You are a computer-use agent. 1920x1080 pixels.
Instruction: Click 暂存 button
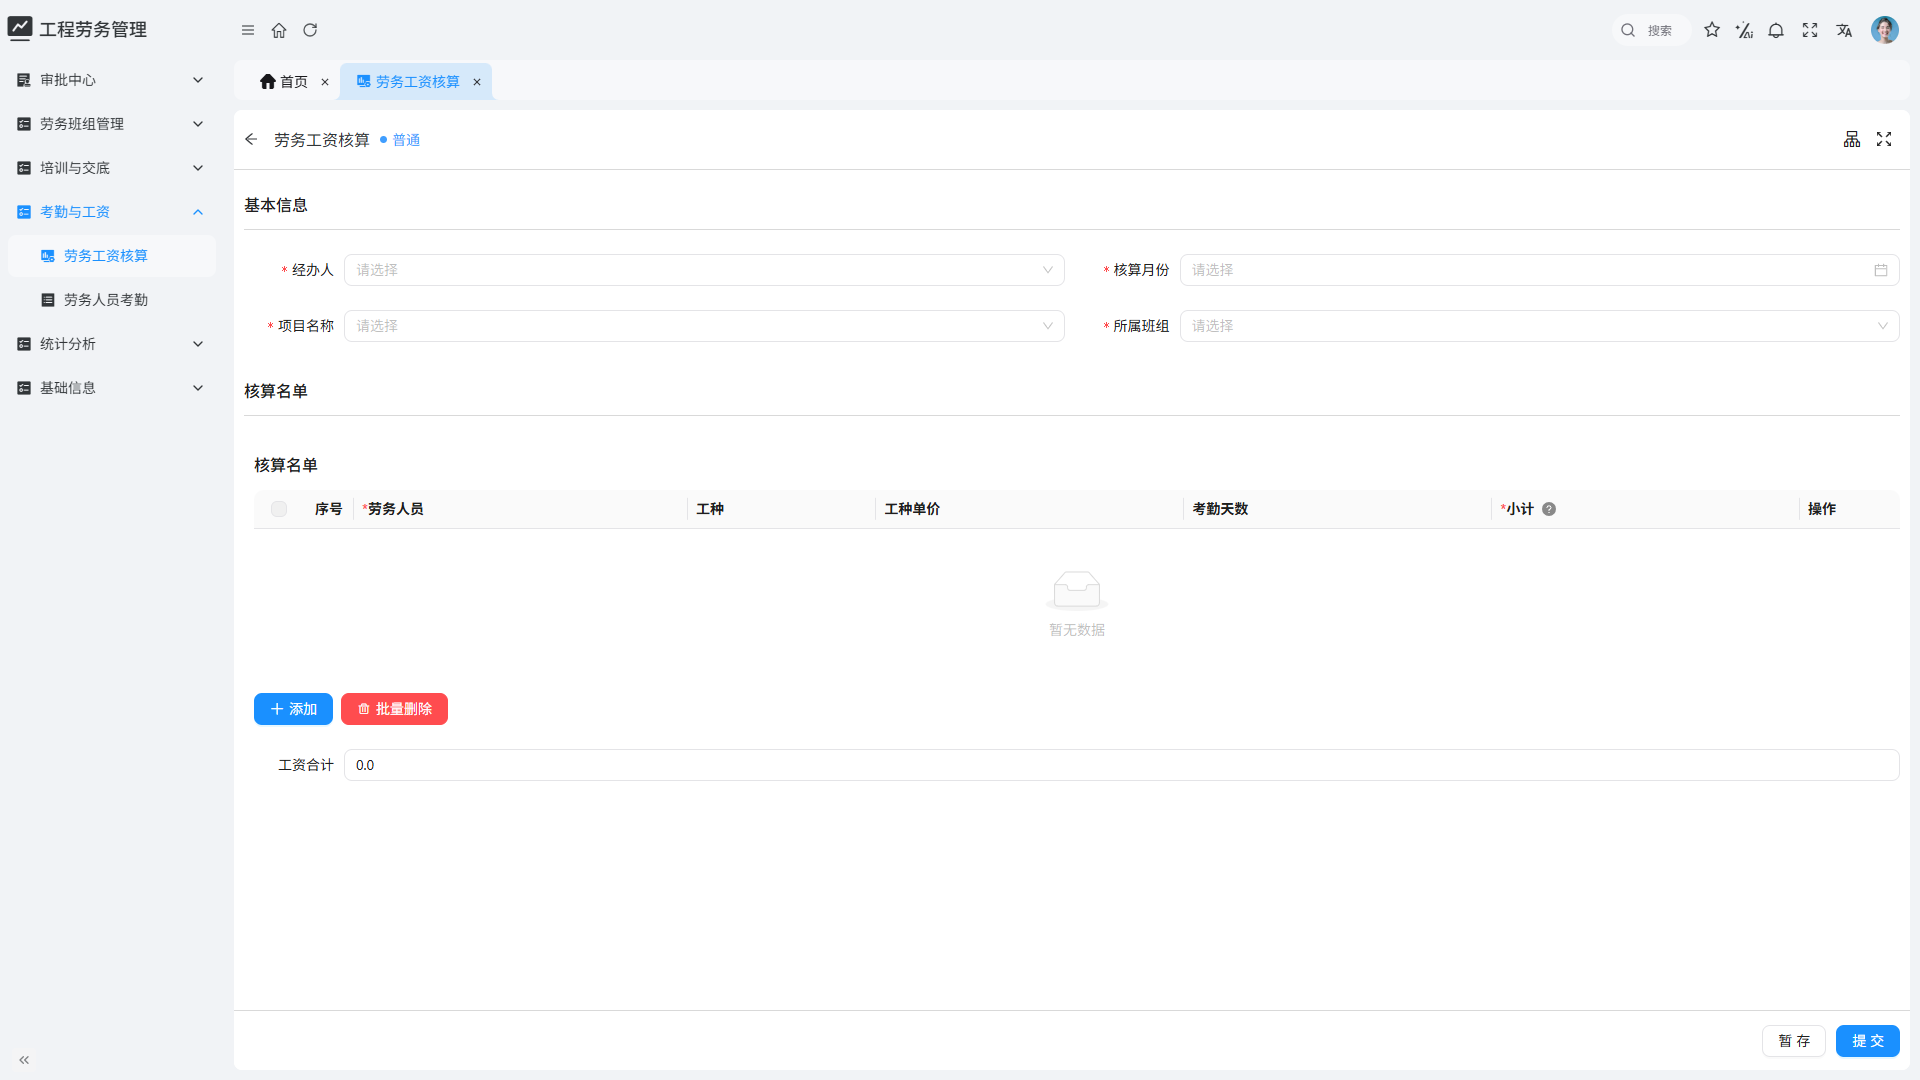[x=1794, y=1041]
